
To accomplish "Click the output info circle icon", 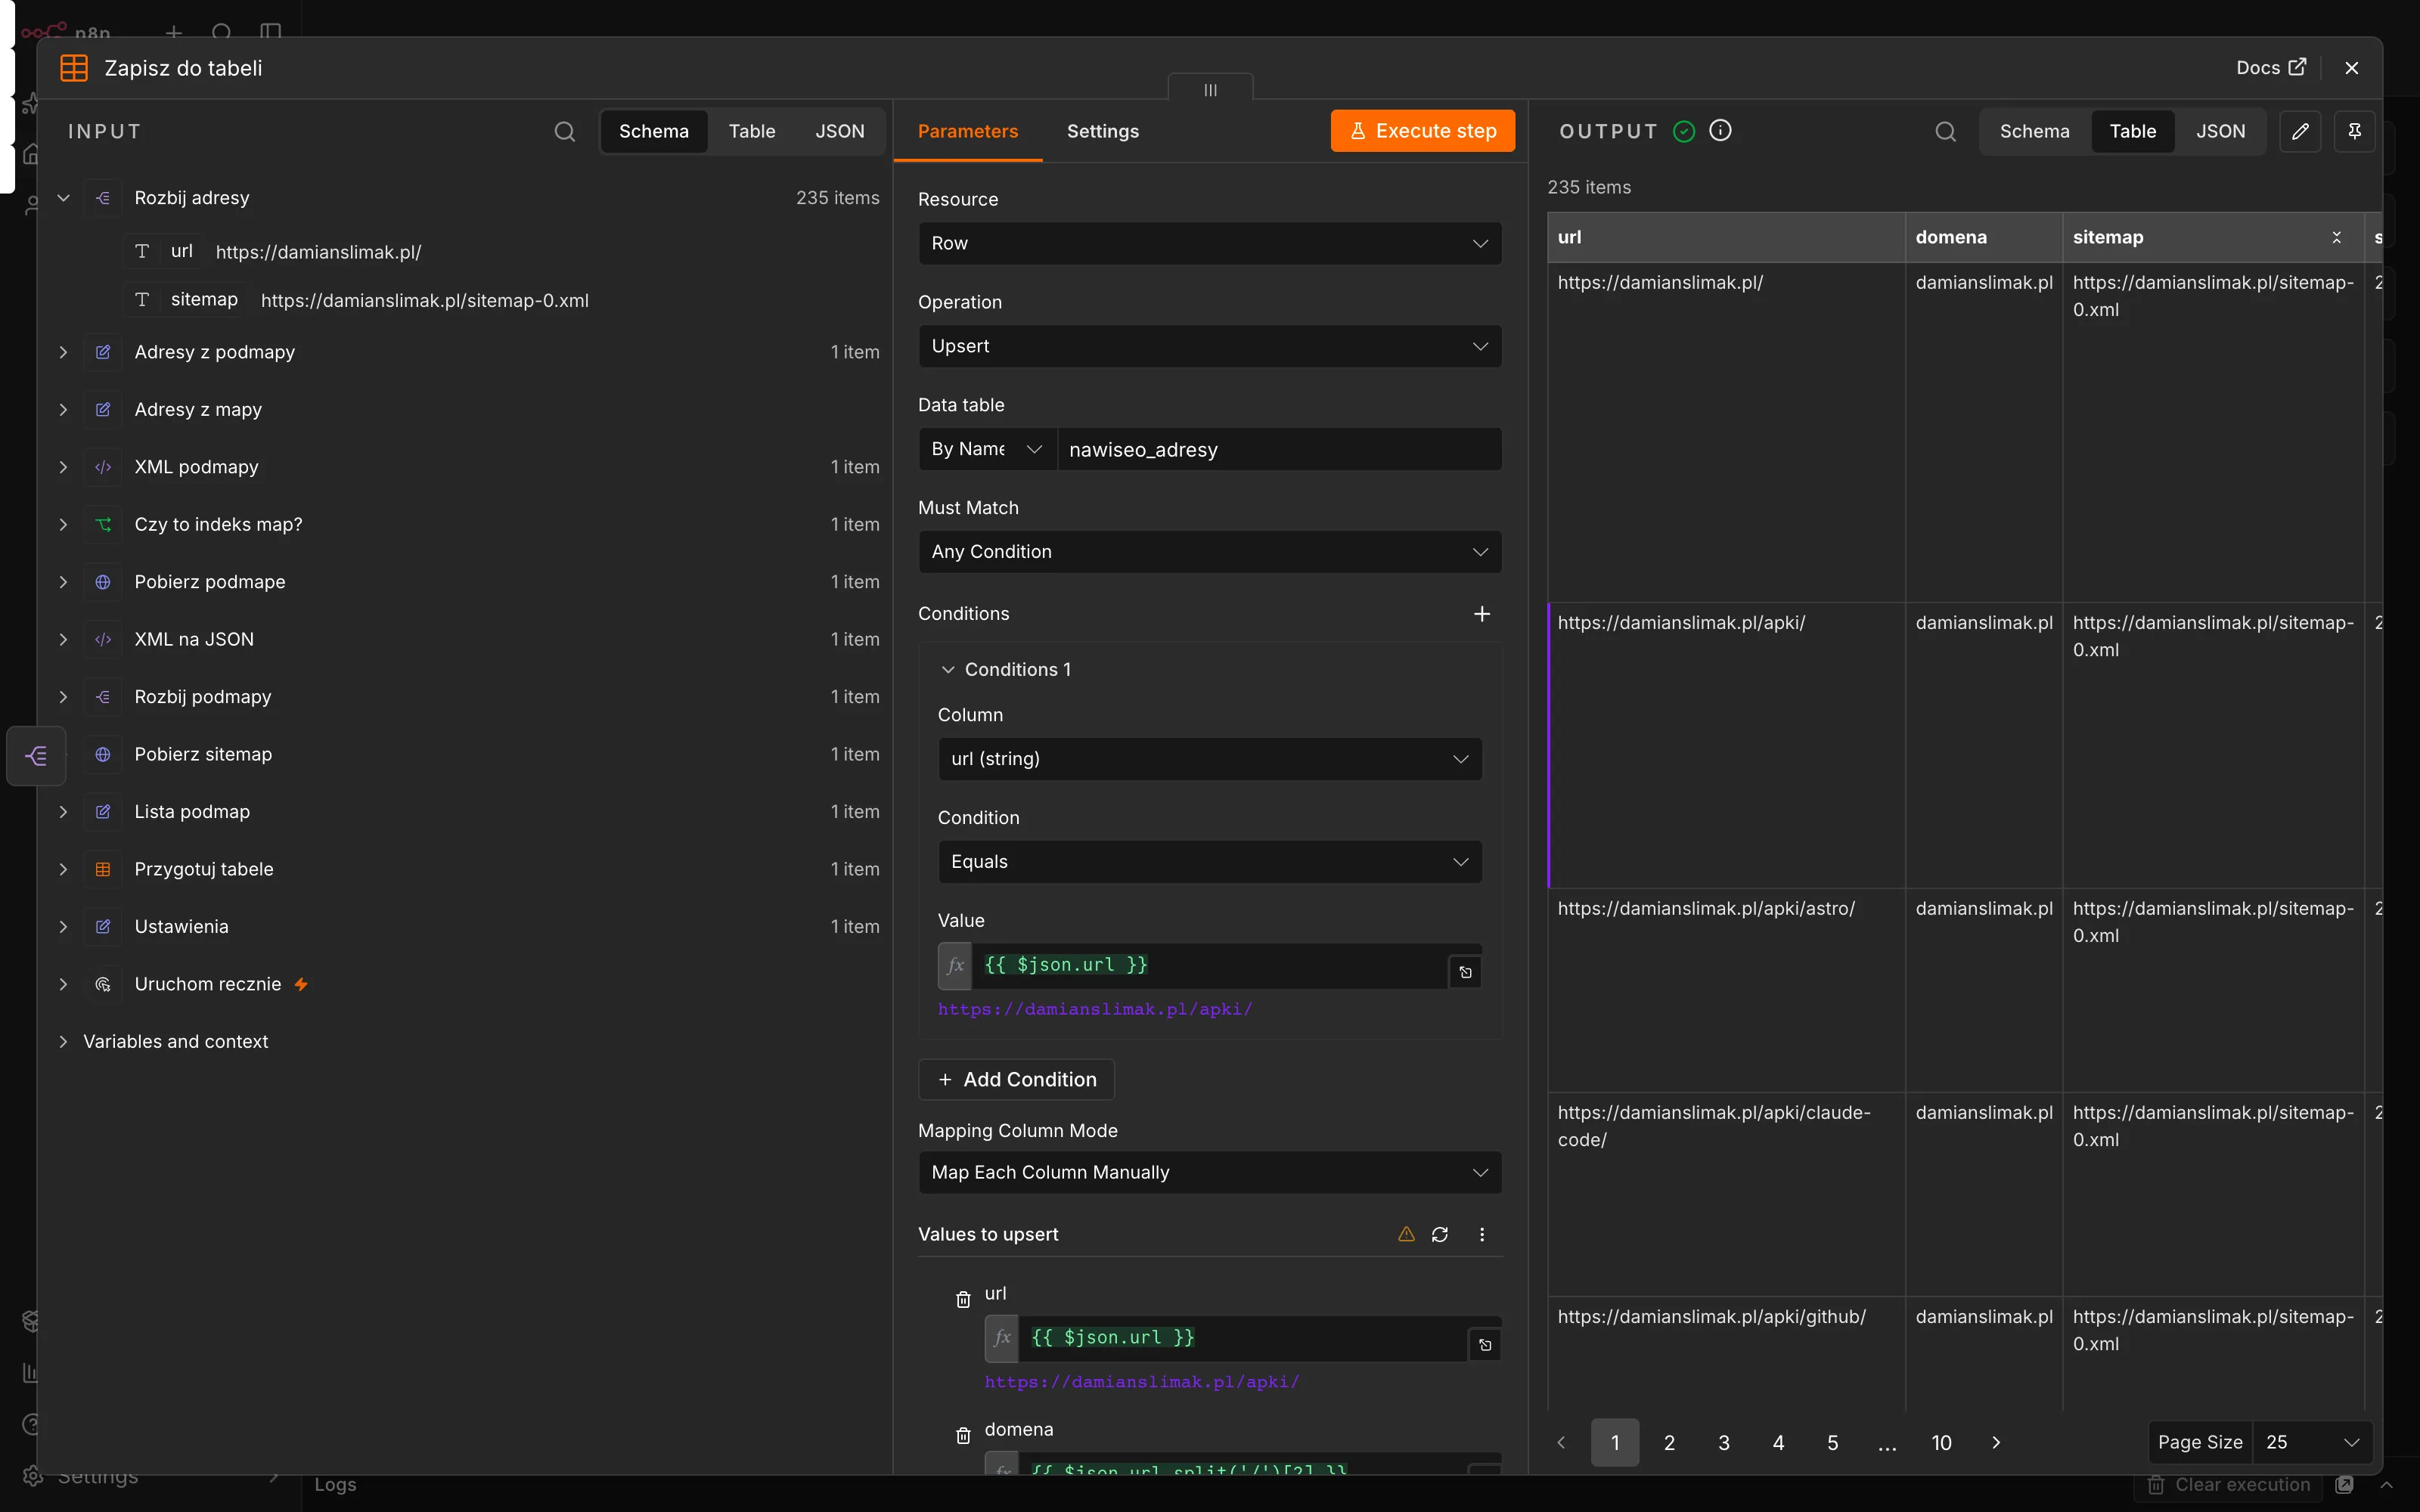I will coord(1720,130).
